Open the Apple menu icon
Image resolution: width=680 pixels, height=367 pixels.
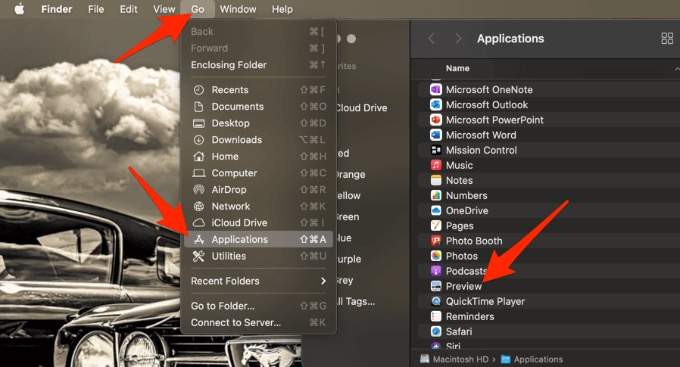click(20, 9)
